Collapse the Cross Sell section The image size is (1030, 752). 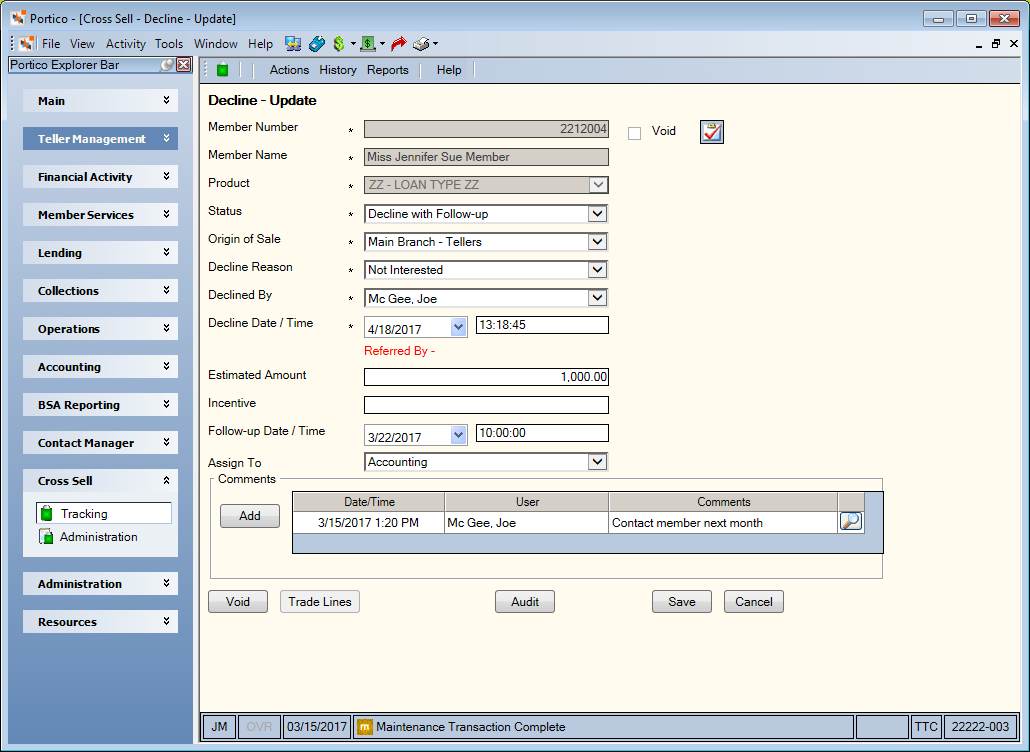pyautogui.click(x=101, y=481)
